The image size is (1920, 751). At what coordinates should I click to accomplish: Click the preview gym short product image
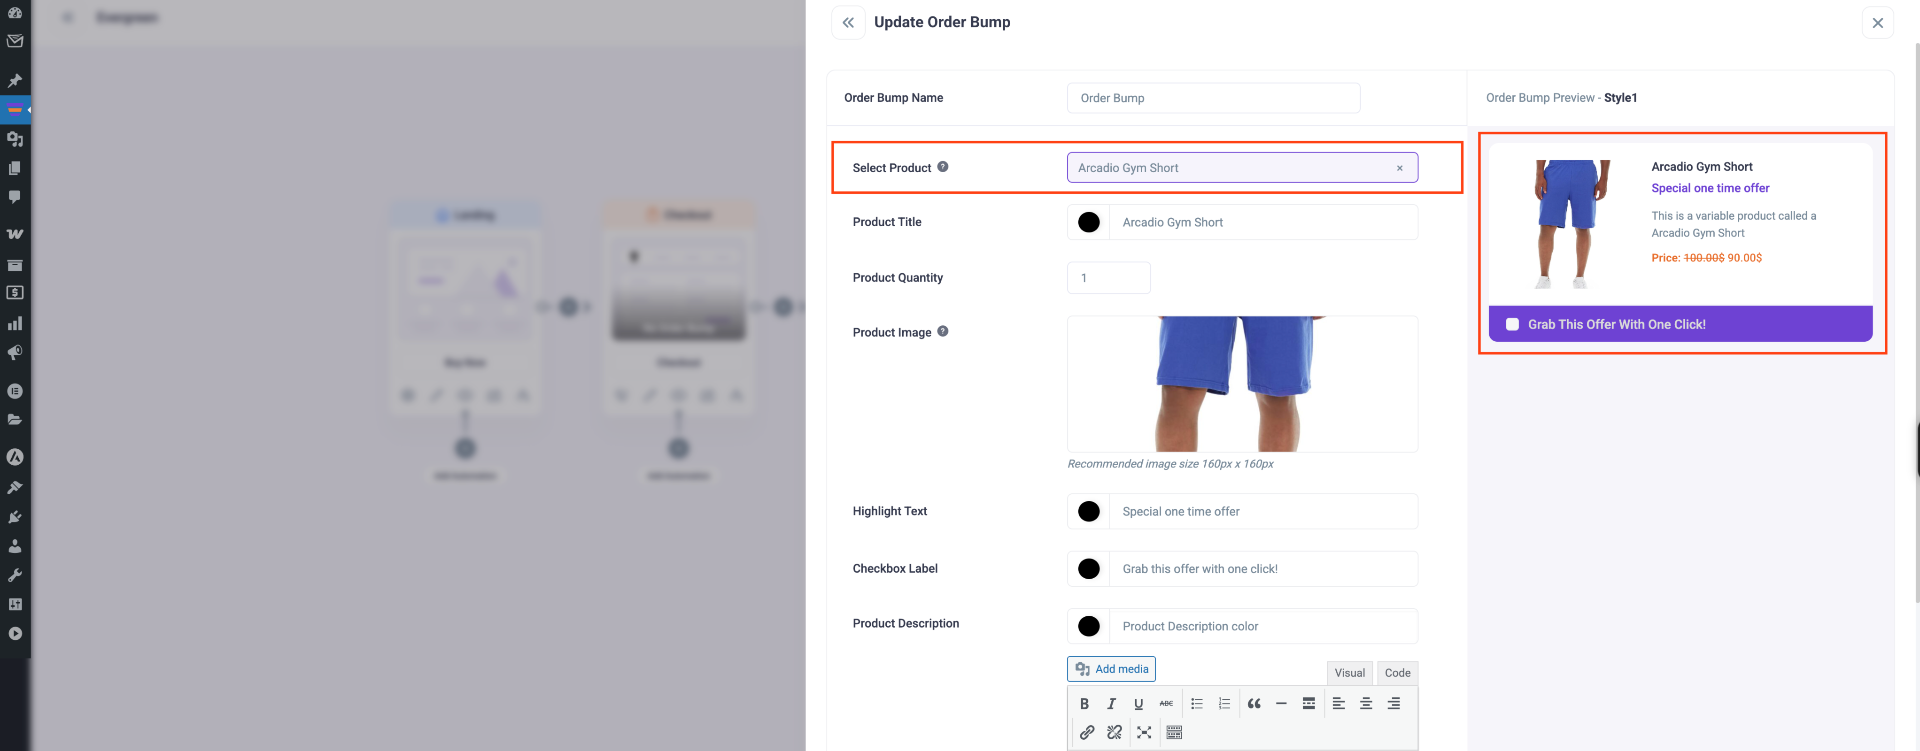[1573, 224]
